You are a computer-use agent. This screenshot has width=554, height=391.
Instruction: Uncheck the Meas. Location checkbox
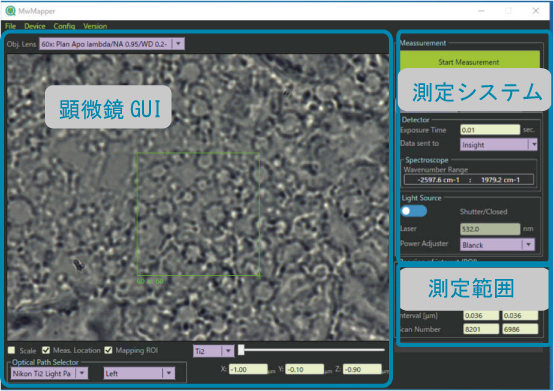(x=46, y=350)
